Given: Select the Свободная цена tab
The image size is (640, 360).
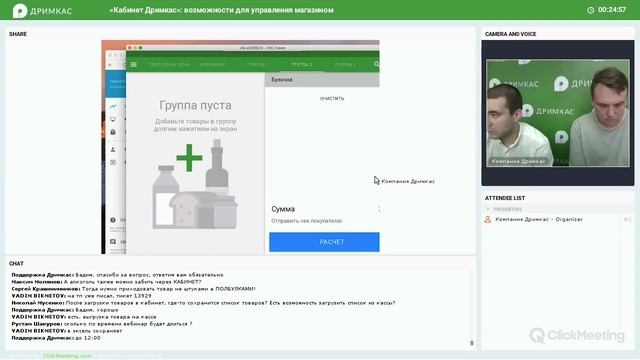Looking at the screenshot, I should (x=169, y=64).
